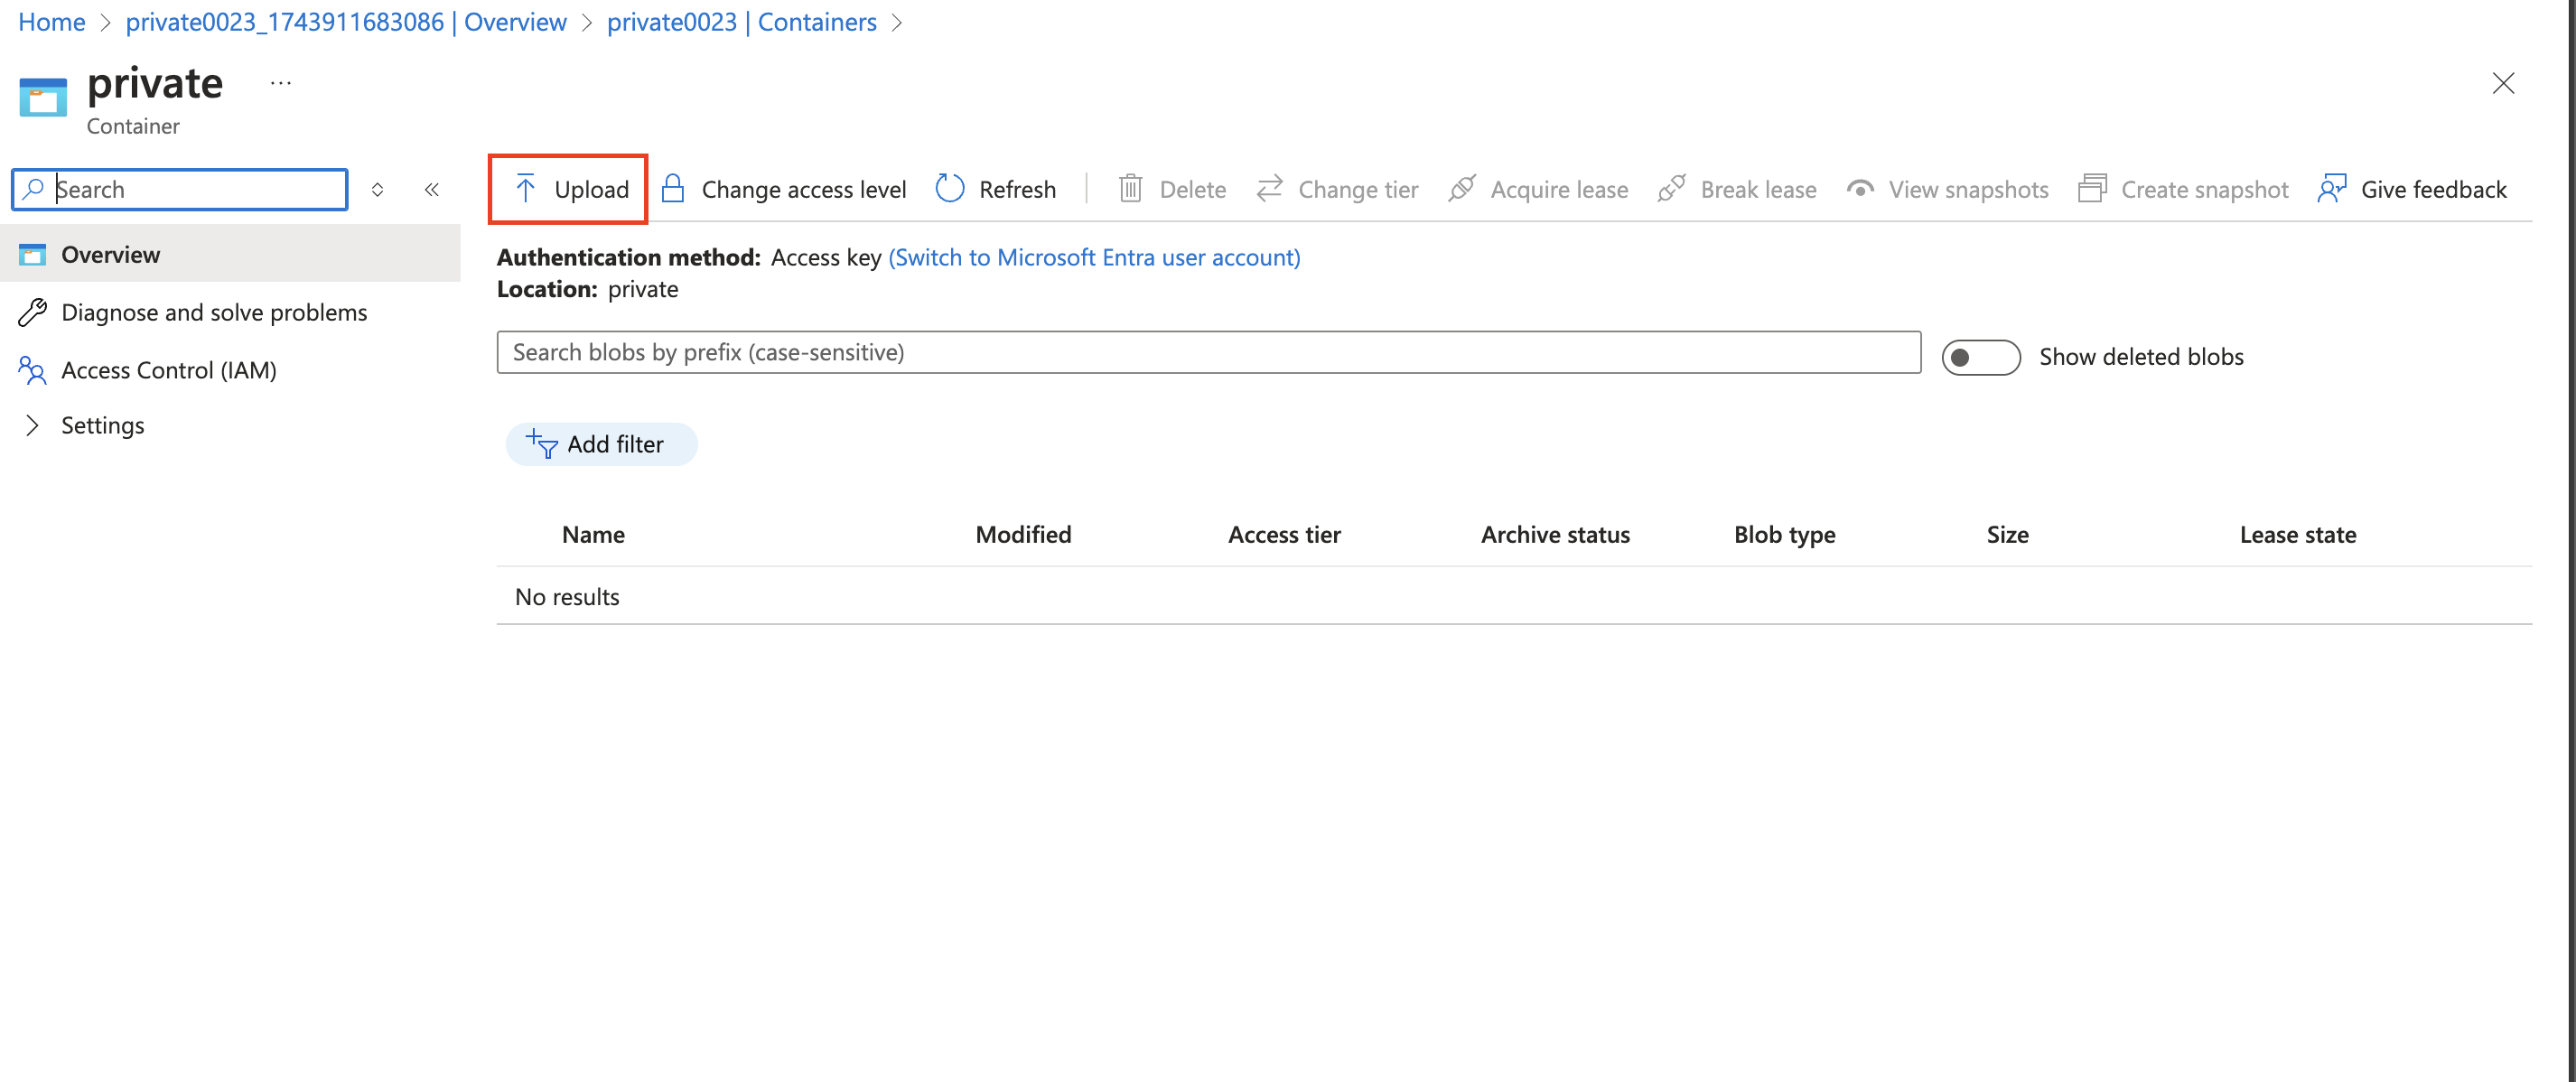
Task: Click the expand/collapse all diamond control
Action: 377,189
